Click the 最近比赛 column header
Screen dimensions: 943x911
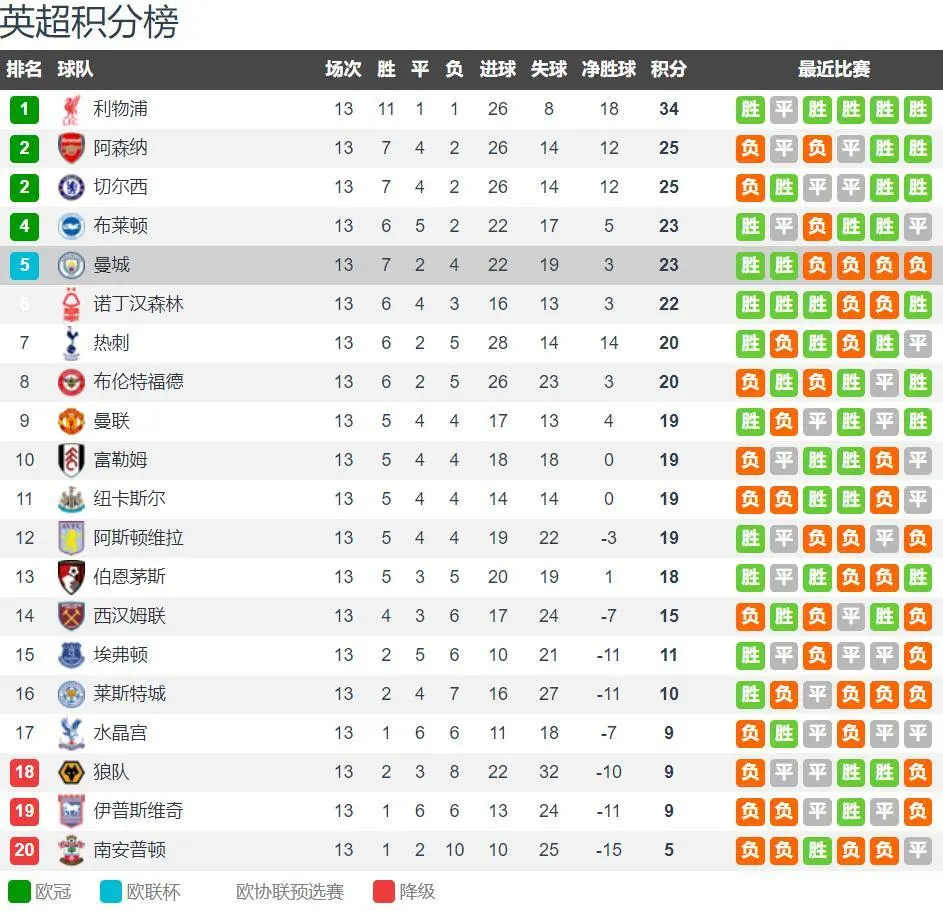(834, 69)
